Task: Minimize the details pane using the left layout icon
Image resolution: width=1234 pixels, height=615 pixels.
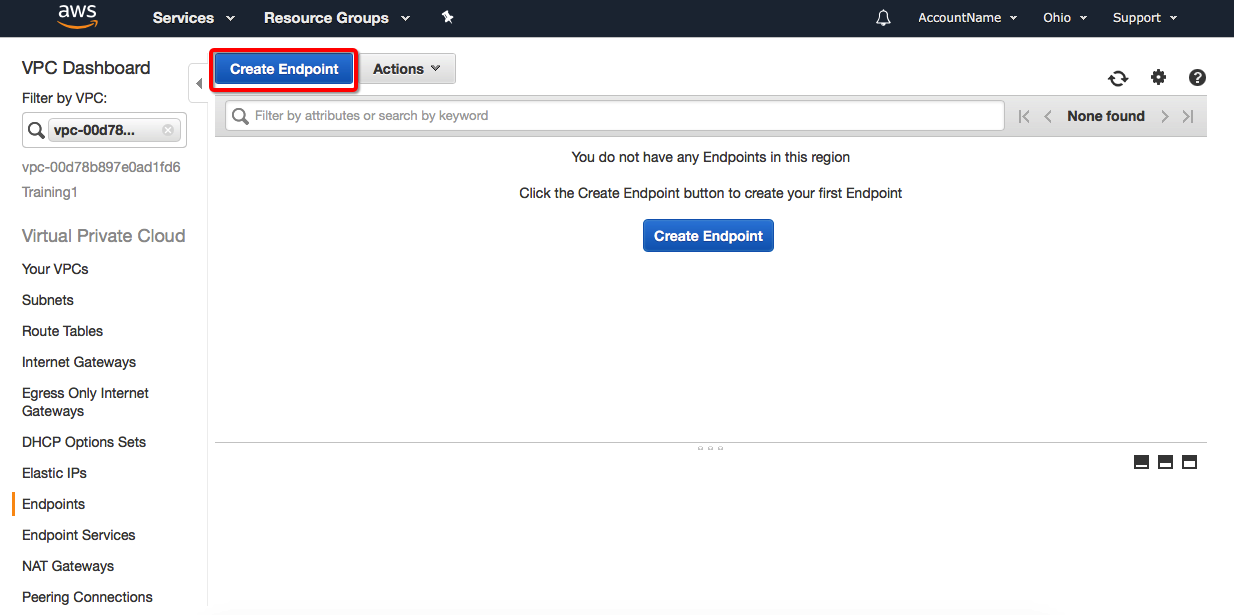Action: click(1141, 462)
